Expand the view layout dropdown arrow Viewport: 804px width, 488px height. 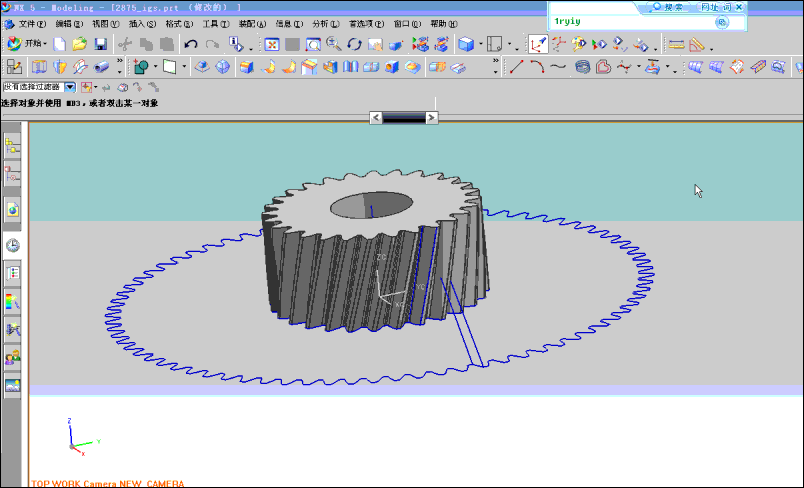point(509,45)
